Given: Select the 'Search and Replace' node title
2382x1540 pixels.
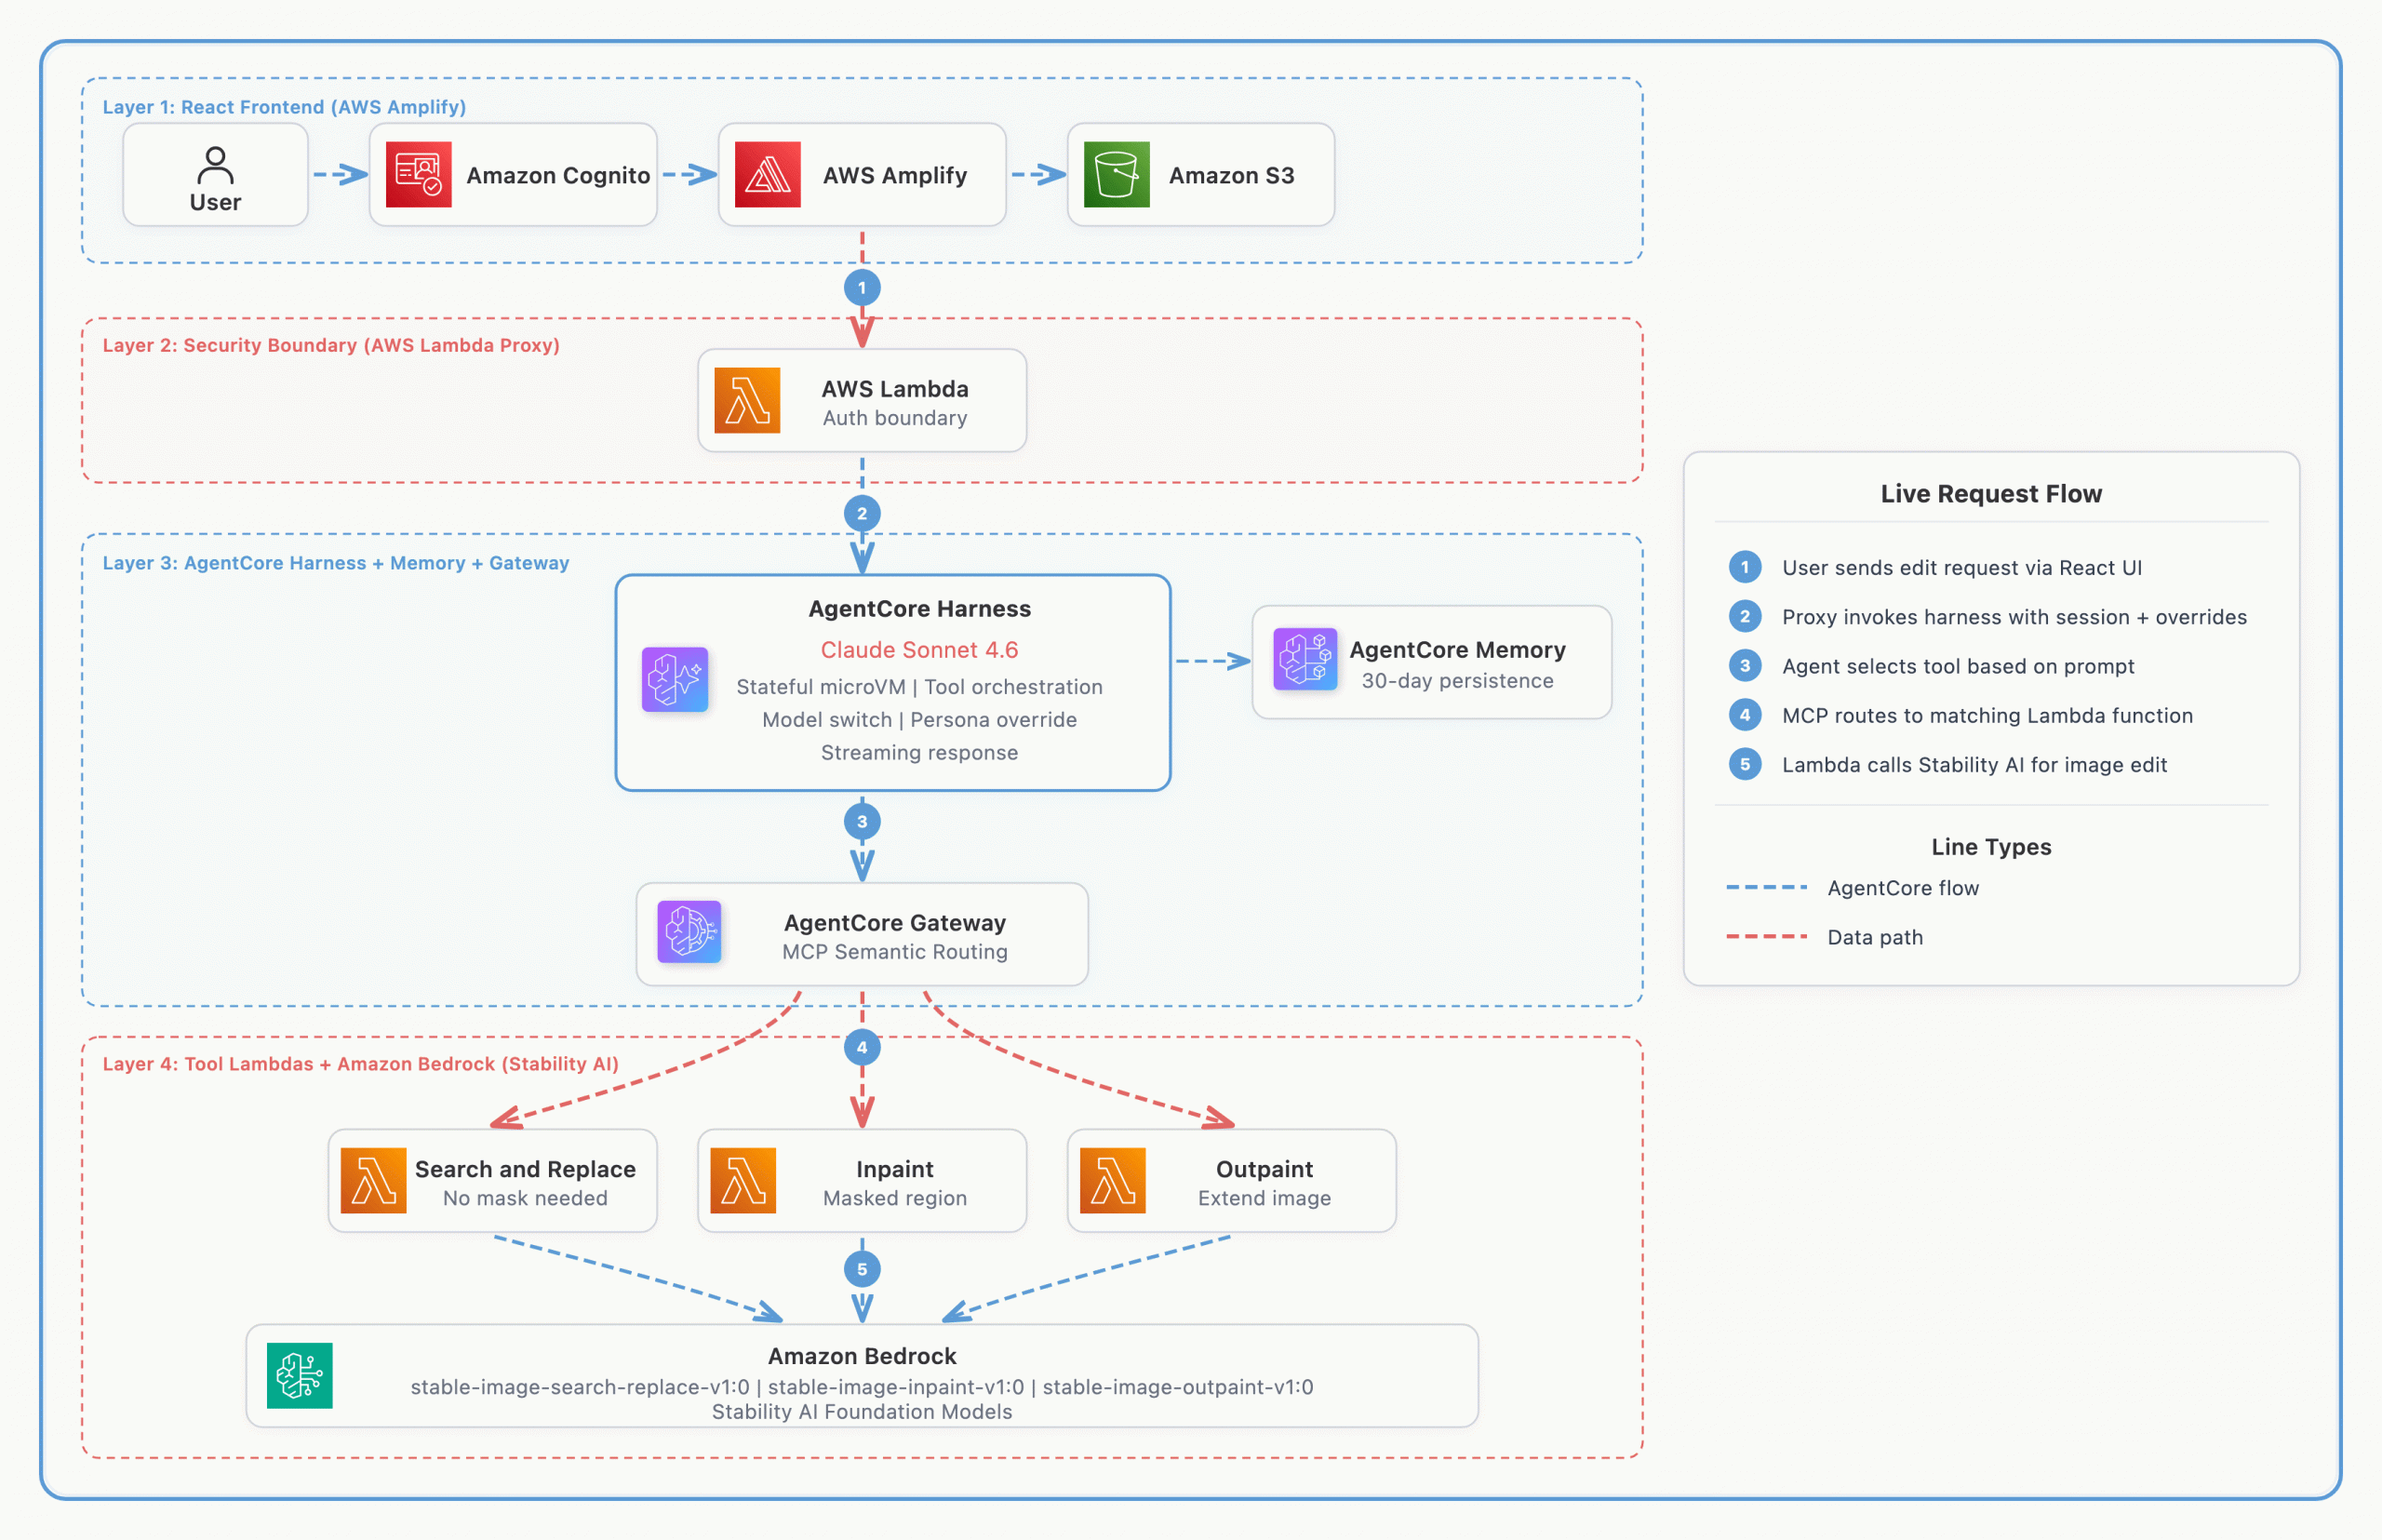Looking at the screenshot, I should [525, 1169].
